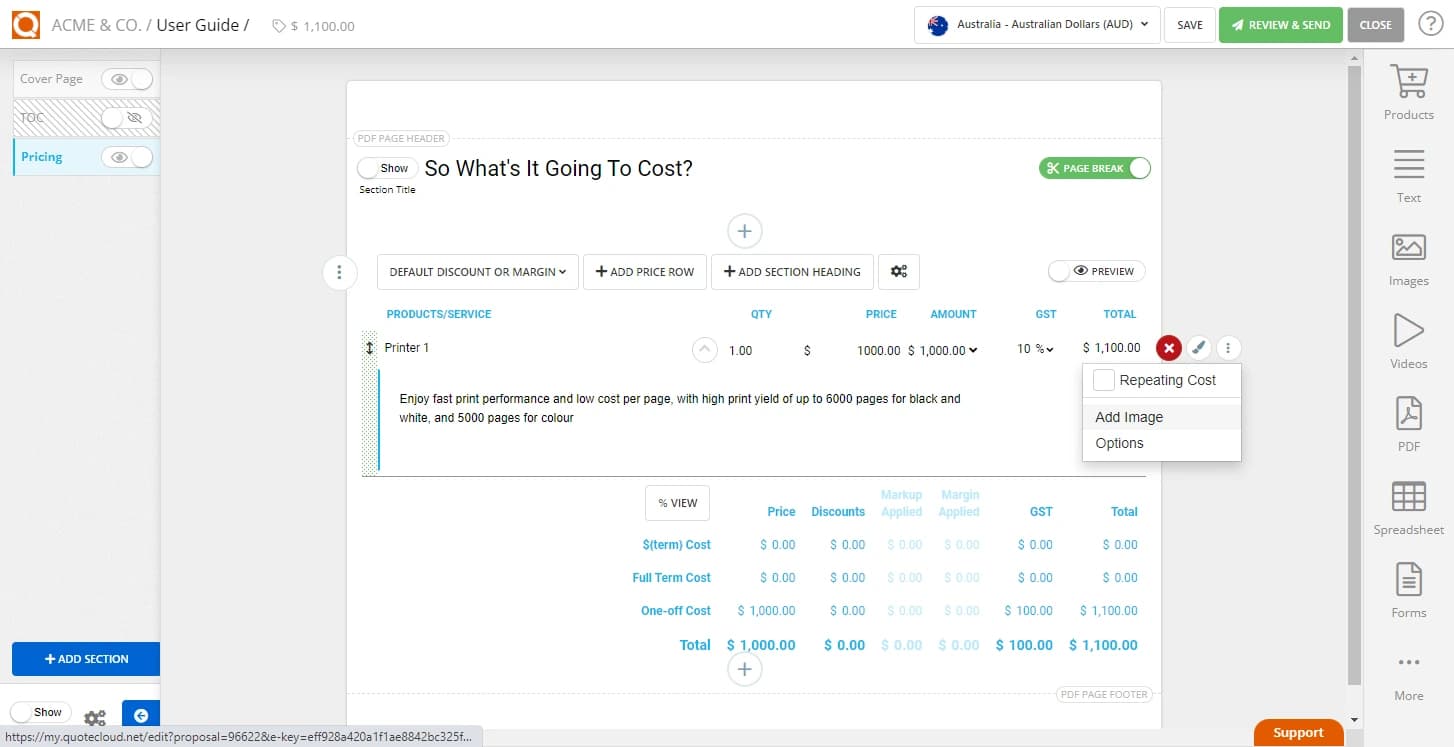Select Add Image from the context menu
Viewport: 1454px width, 747px height.
point(1129,417)
